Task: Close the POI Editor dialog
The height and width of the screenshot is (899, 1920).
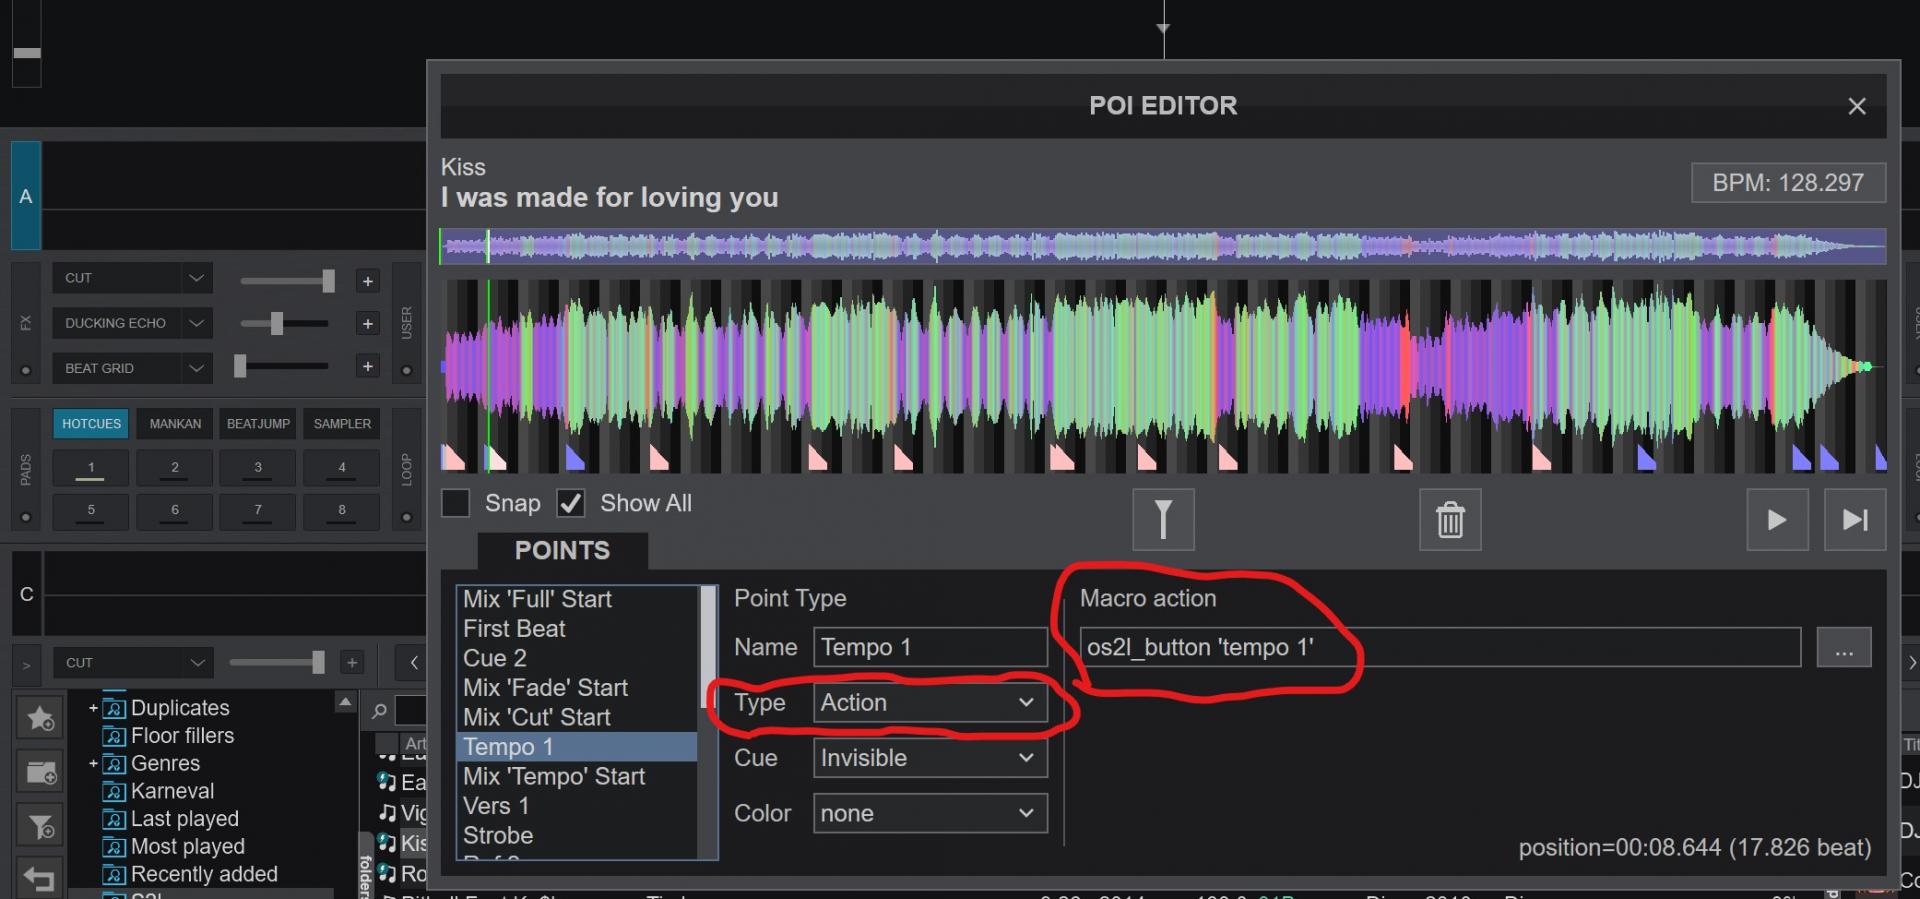Action: coord(1857,106)
